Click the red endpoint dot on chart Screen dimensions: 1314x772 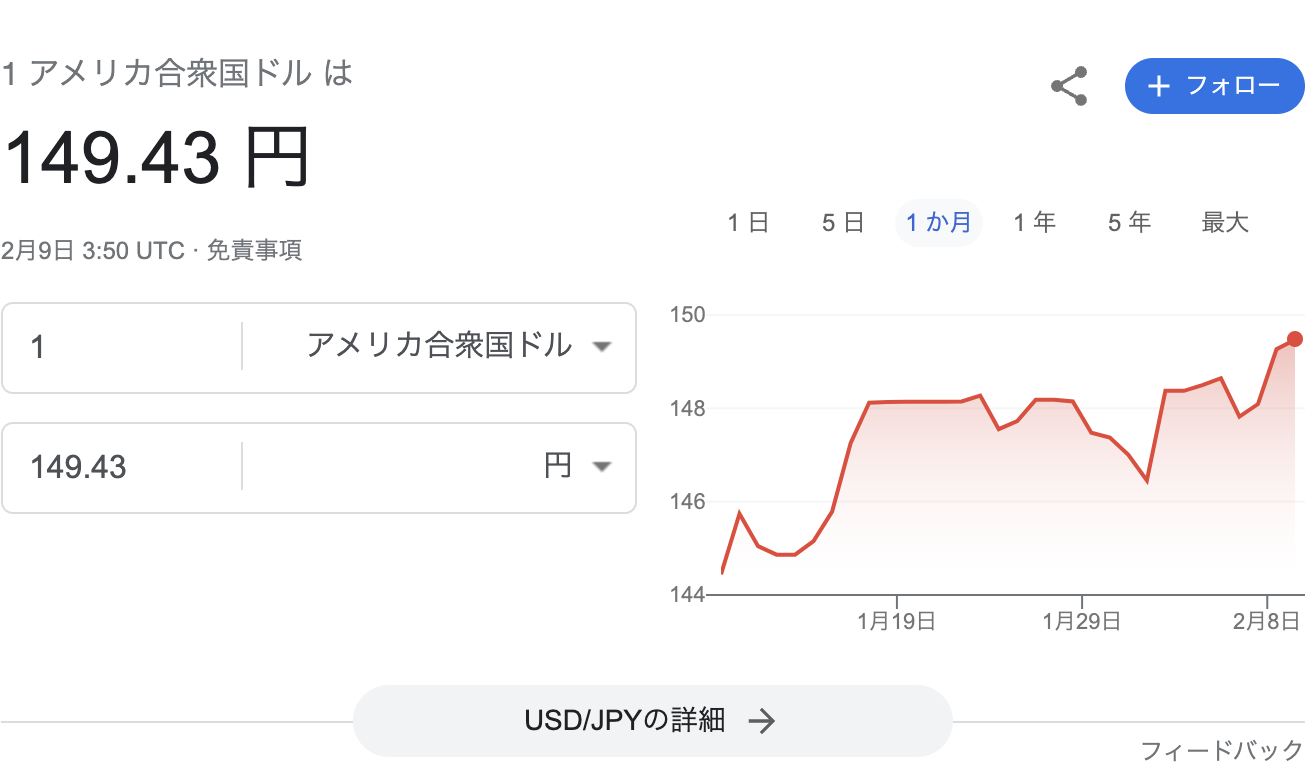pos(1295,339)
